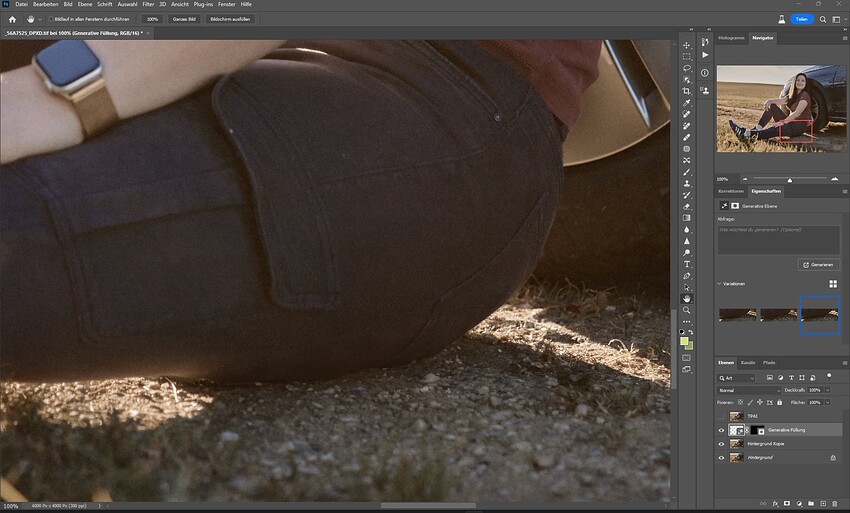Open the Deckkraft opacity dropdown

(826, 390)
